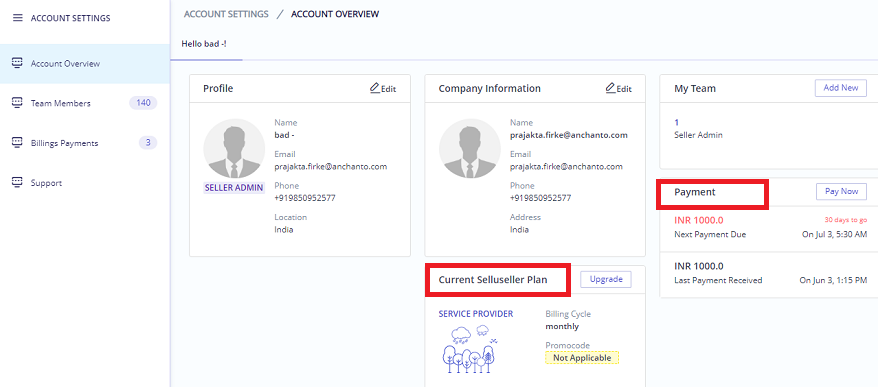878x387 pixels.
Task: Click the Profile phone number
Action: (305, 198)
